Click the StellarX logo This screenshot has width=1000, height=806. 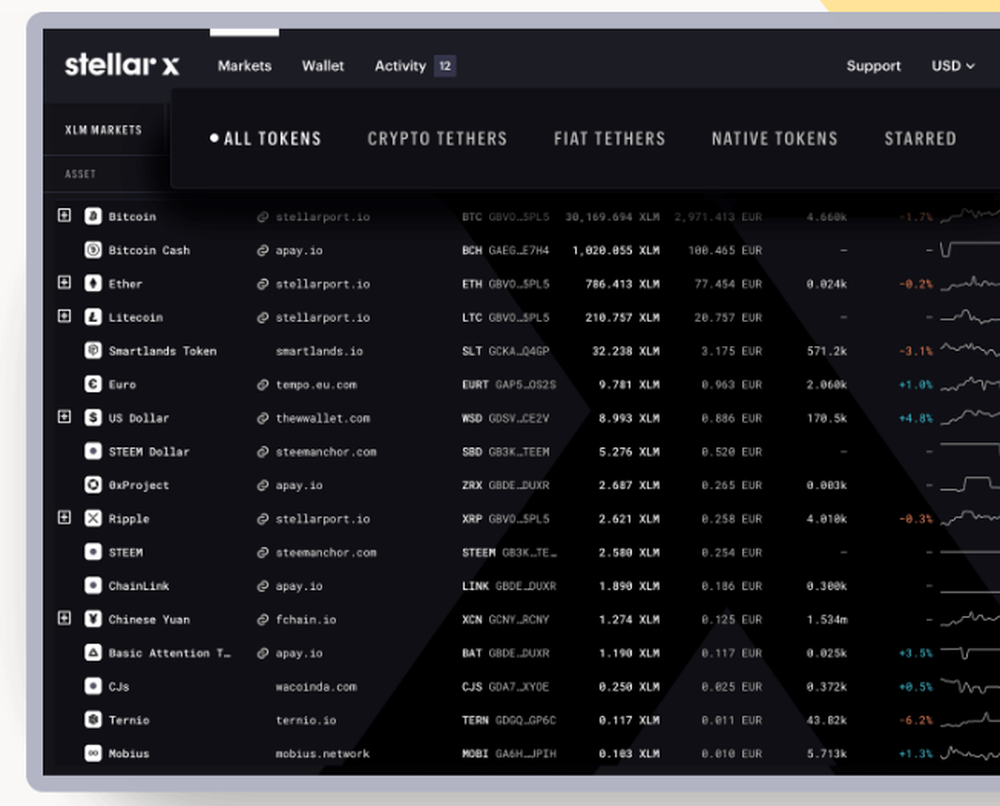point(120,64)
